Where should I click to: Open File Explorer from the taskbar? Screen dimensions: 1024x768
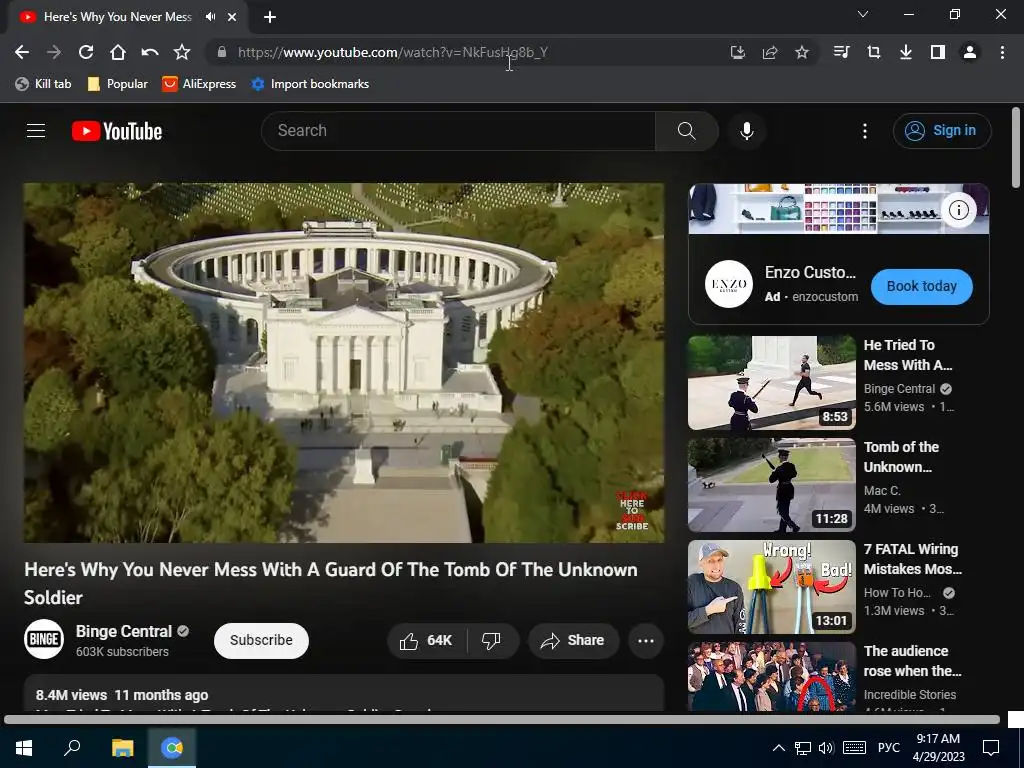(x=122, y=748)
